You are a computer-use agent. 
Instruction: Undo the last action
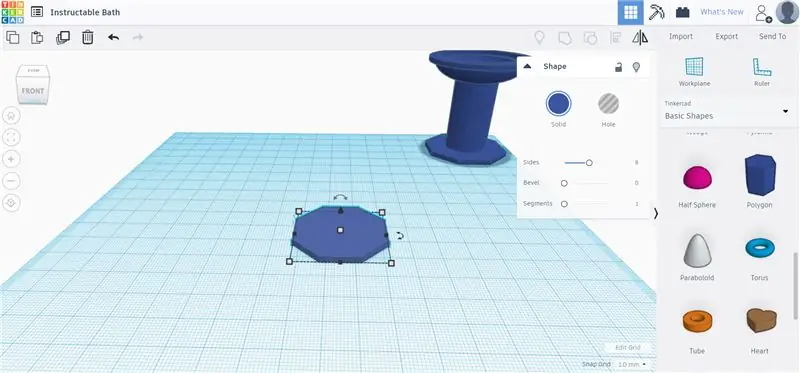113,37
